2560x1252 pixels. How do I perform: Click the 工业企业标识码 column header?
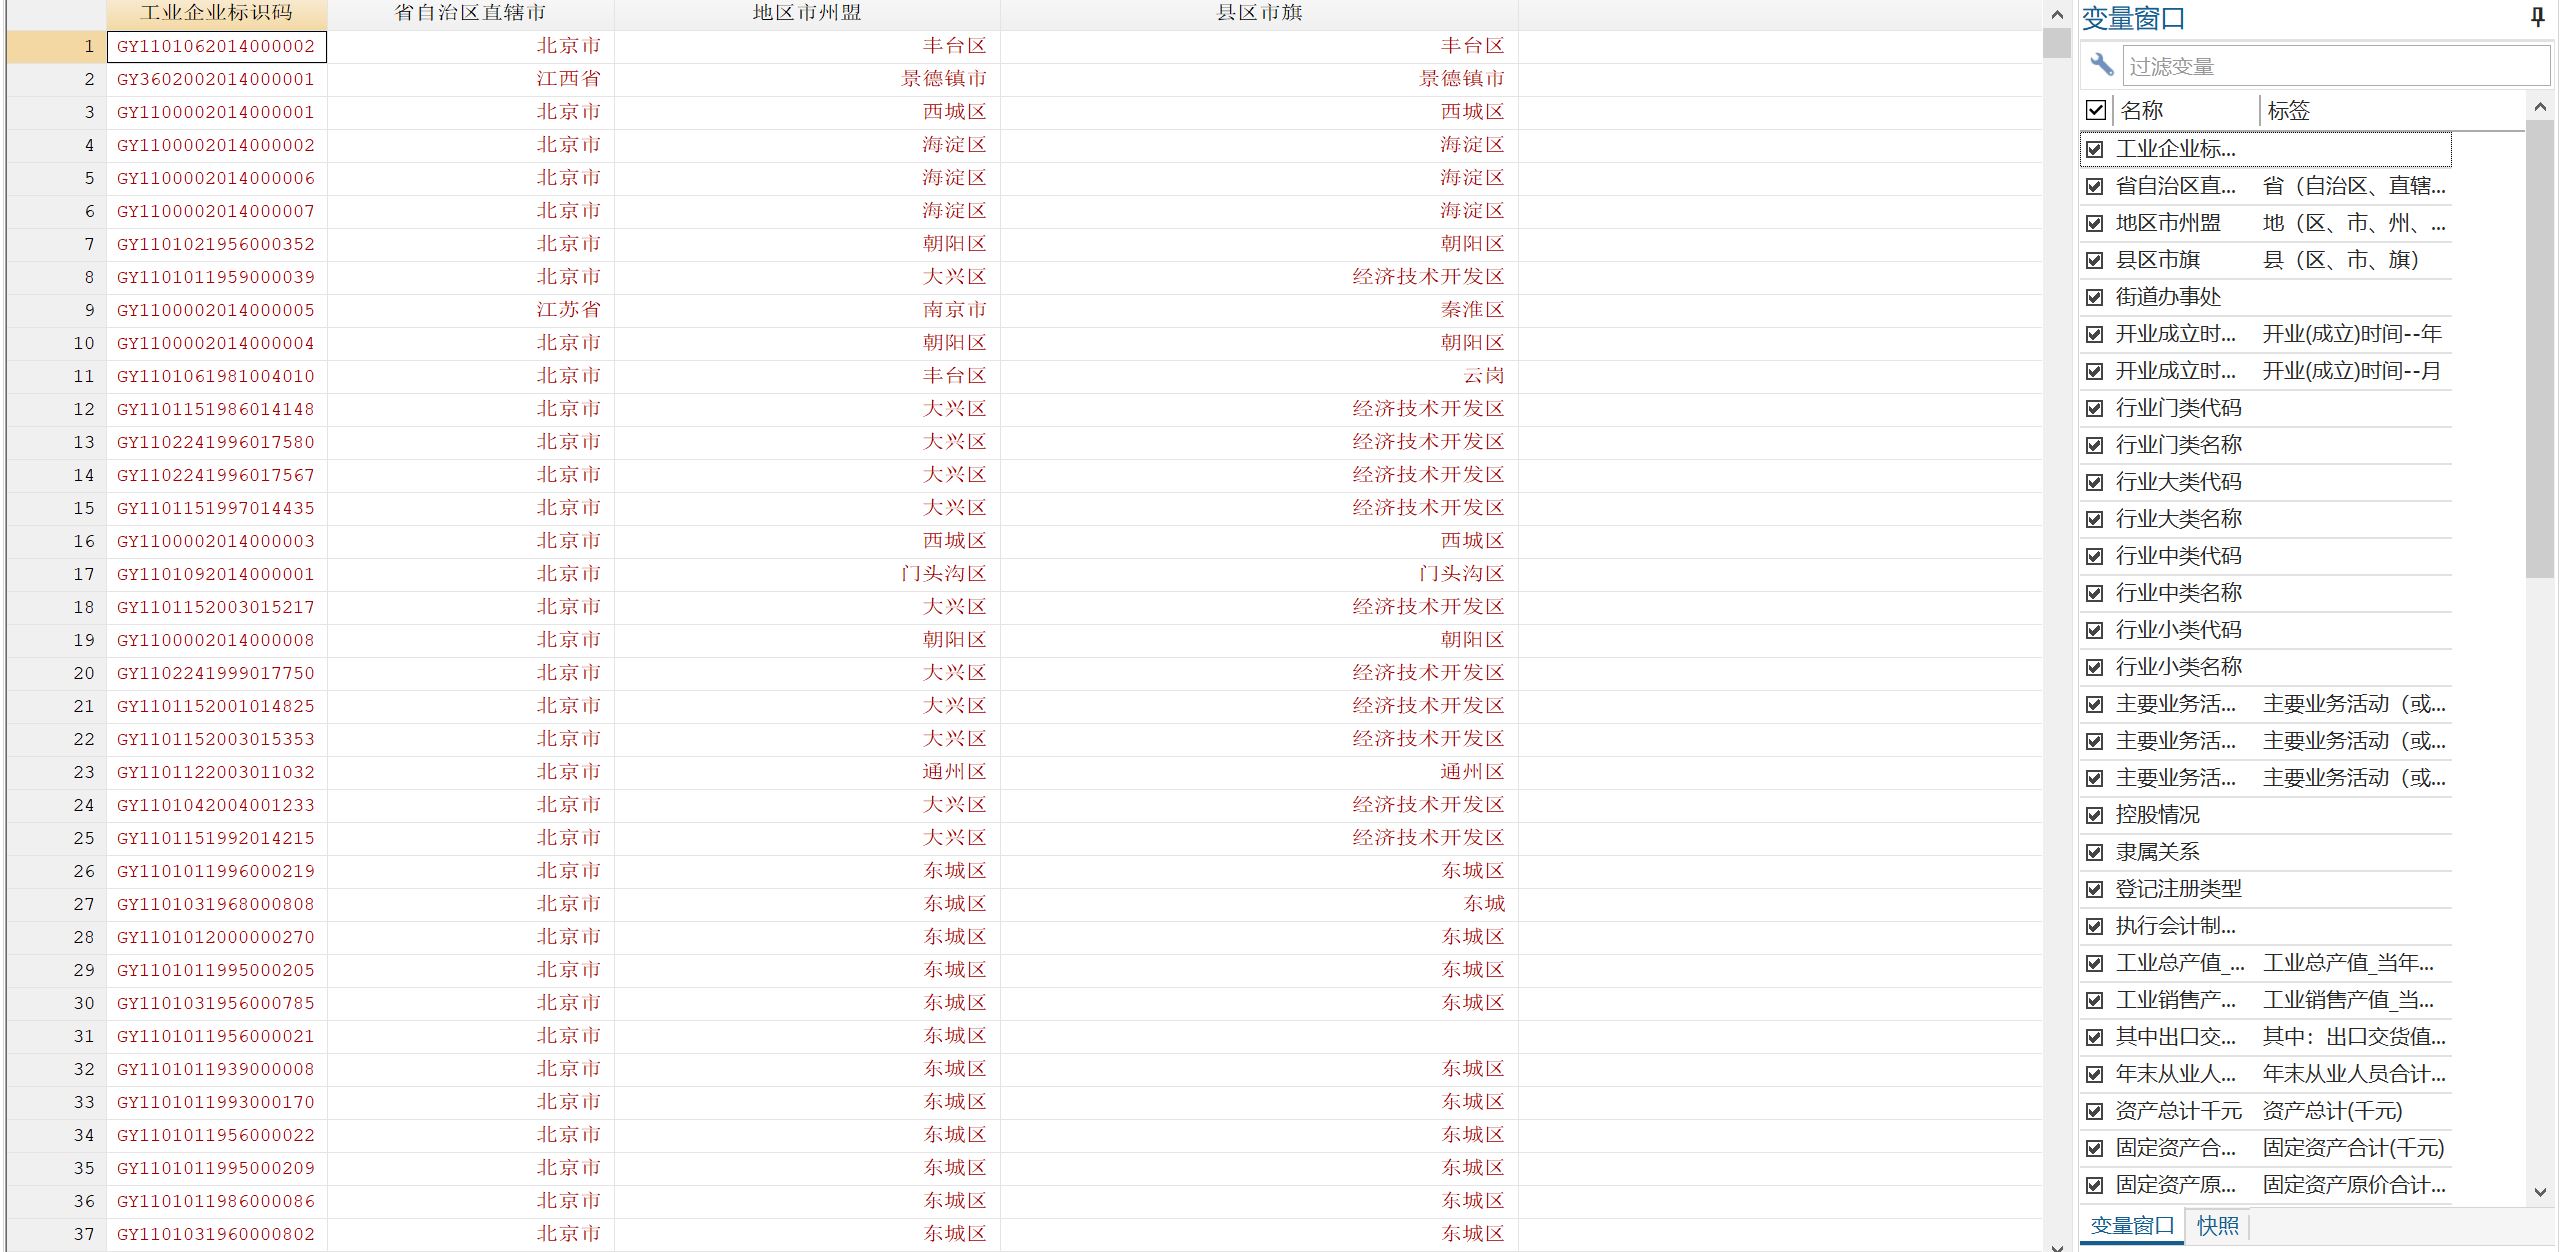click(216, 13)
